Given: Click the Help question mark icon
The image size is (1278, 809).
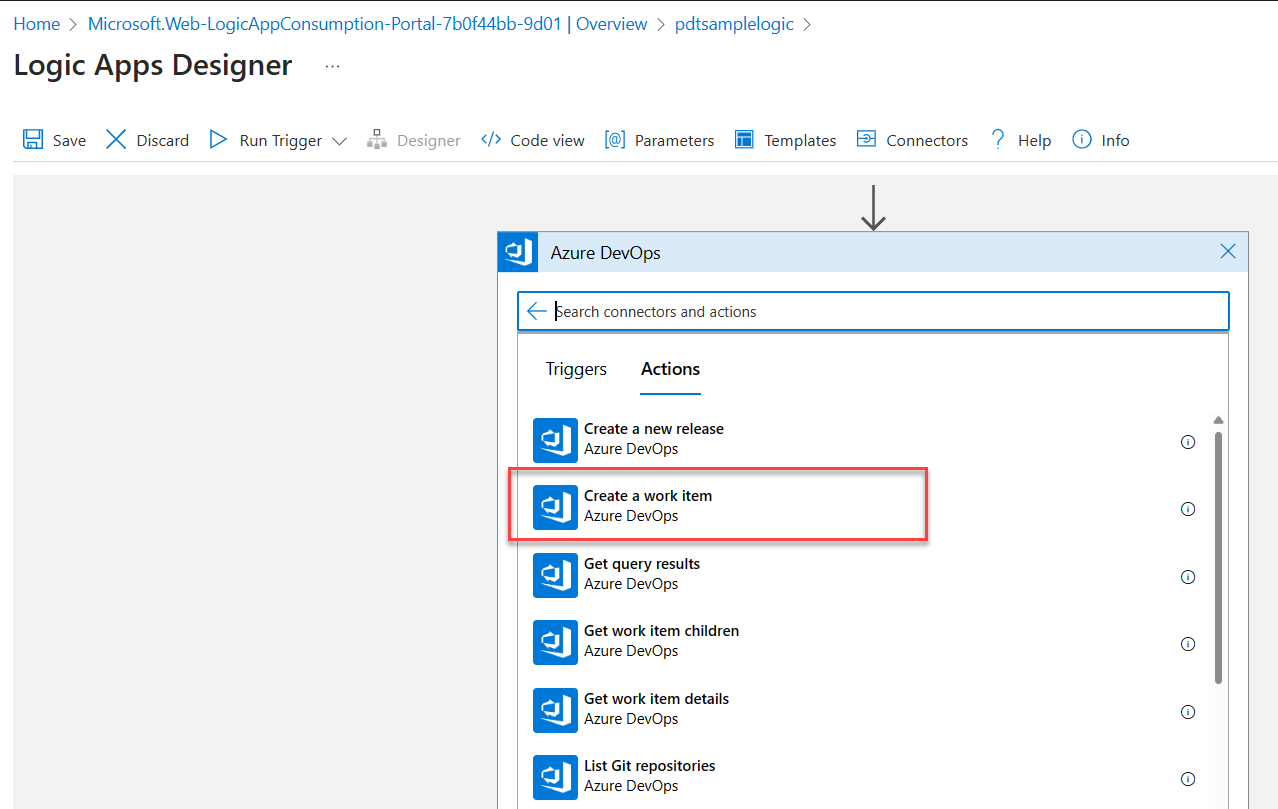Looking at the screenshot, I should pyautogui.click(x=997, y=140).
